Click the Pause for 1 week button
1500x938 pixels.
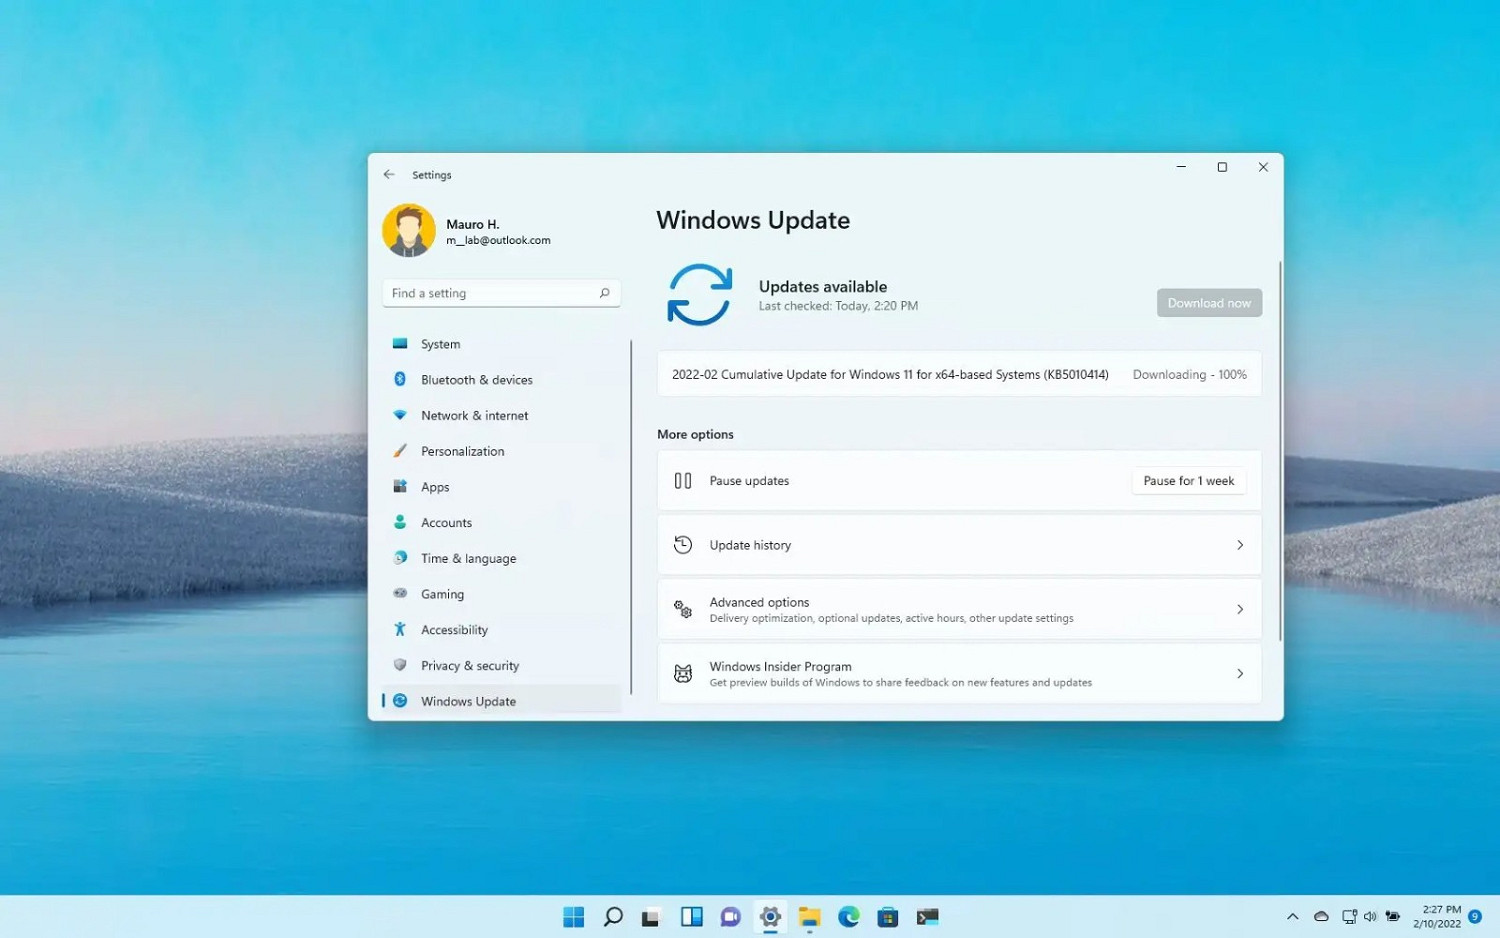1188,481
